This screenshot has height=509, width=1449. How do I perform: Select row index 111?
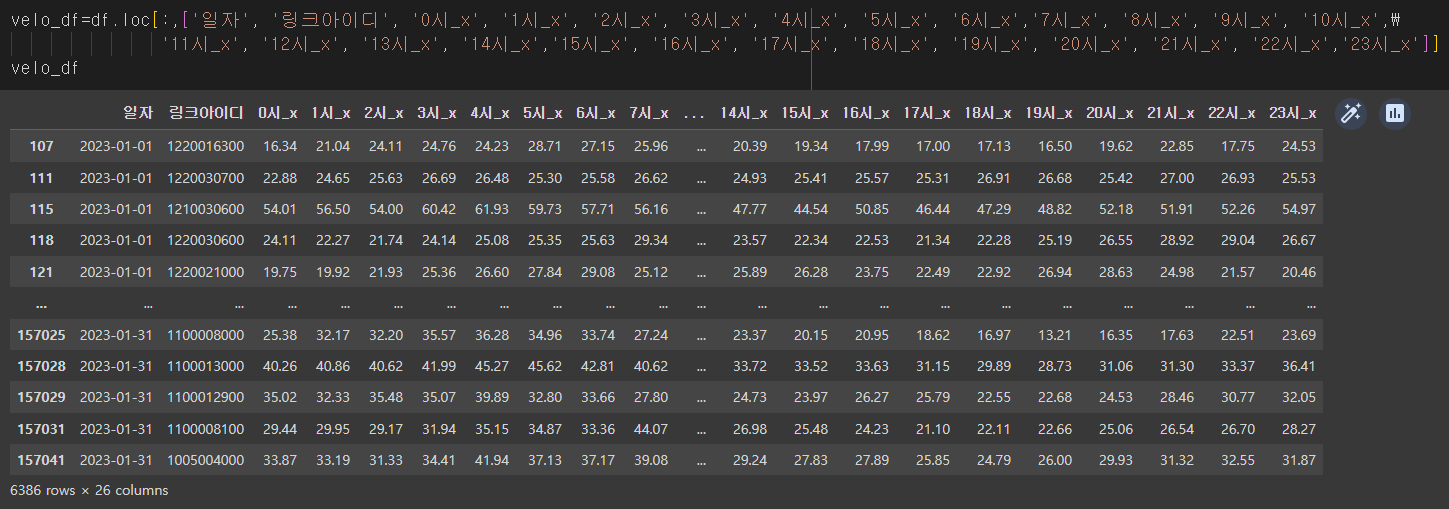pos(41,177)
